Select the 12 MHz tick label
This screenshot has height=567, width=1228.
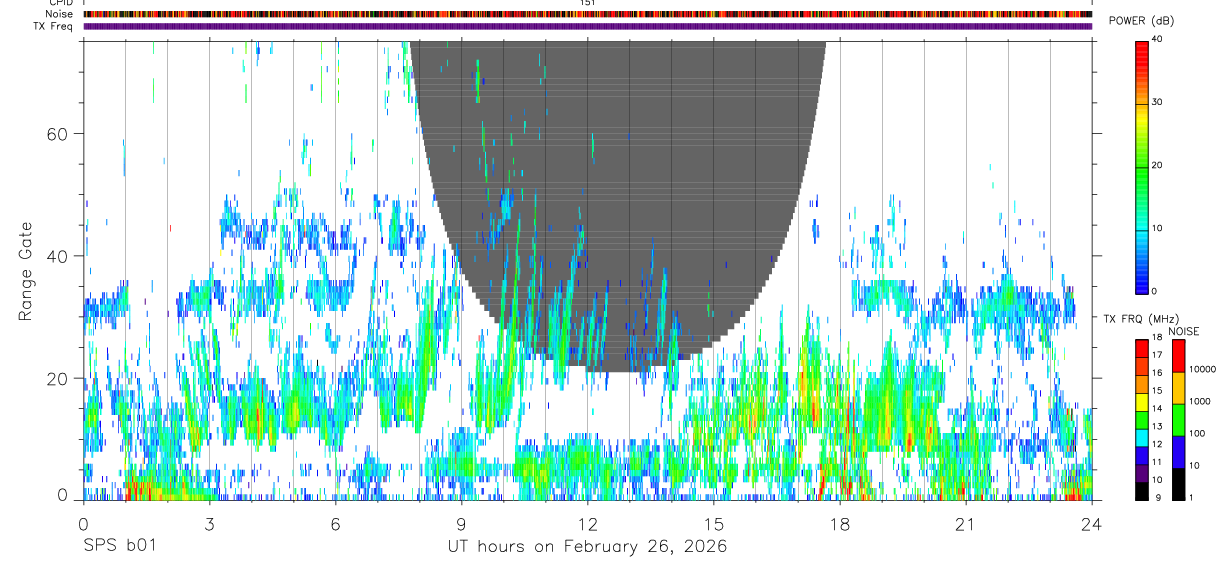pos(1157,444)
